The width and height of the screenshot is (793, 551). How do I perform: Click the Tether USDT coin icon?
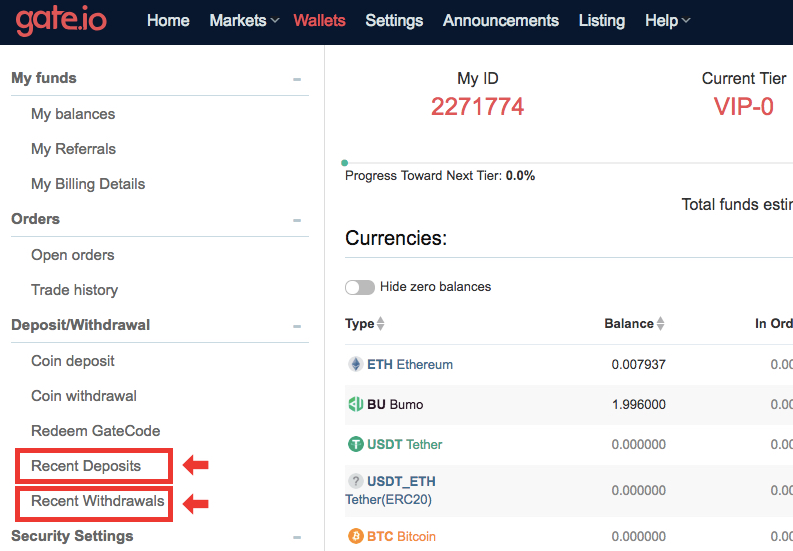point(356,444)
